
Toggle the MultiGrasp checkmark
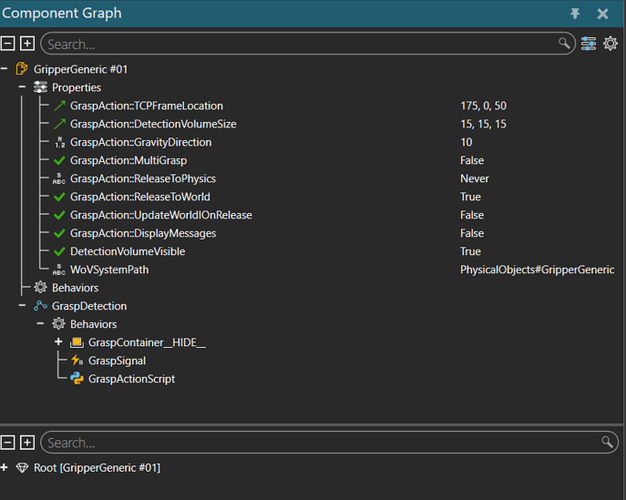coord(59,161)
